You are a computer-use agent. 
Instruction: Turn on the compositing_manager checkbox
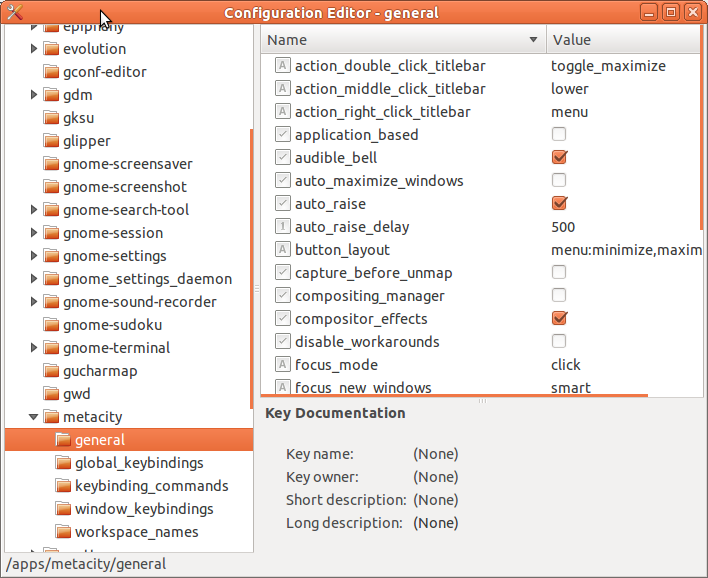(x=559, y=296)
